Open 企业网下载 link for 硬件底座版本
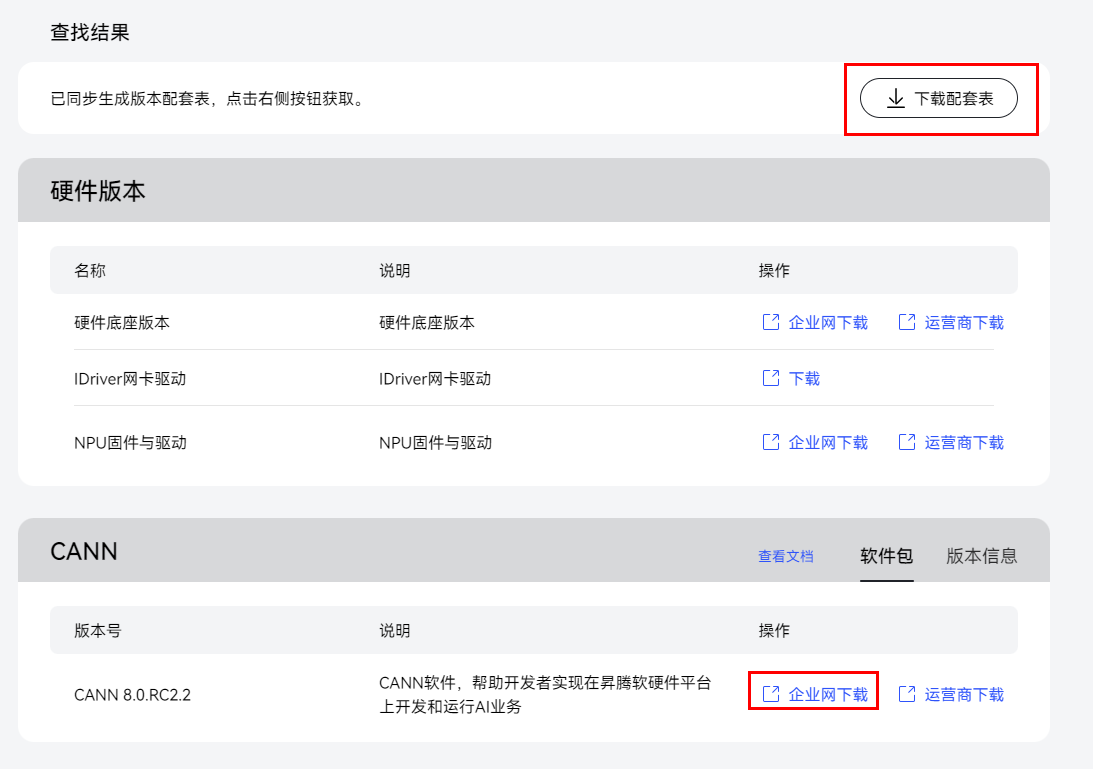Viewport: 1093px width, 769px height. click(x=827, y=323)
